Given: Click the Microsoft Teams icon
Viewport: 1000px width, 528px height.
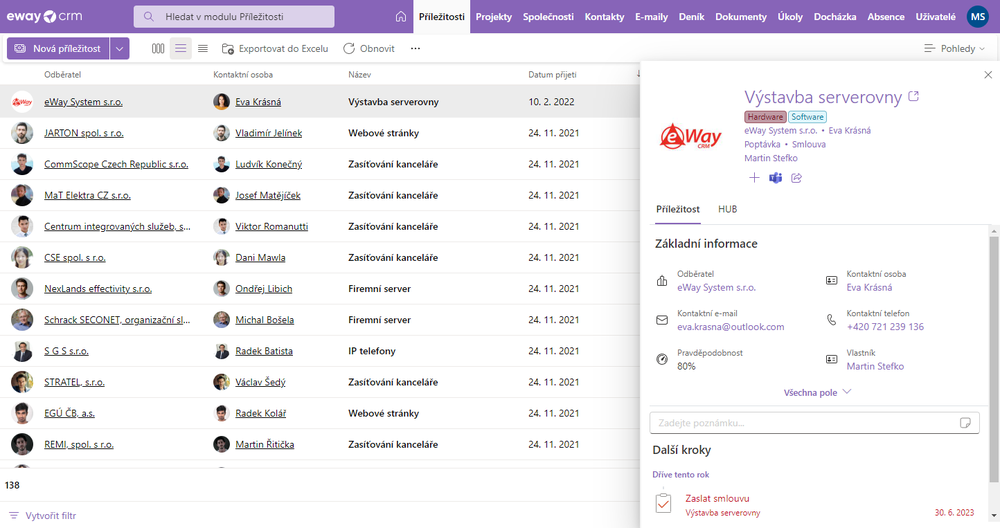Looking at the screenshot, I should click(776, 178).
